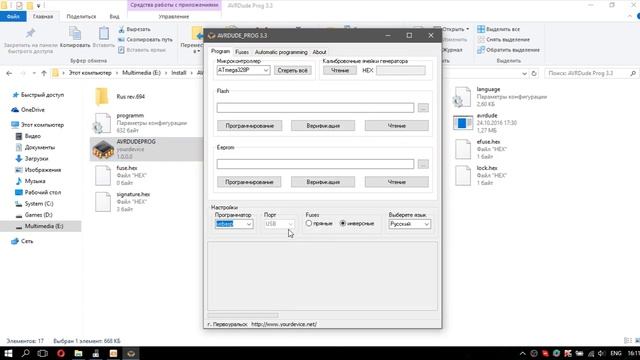Switch to the Fuses tab in AVRDUDE_PROG
This screenshot has width=640, height=360.
(x=242, y=52)
